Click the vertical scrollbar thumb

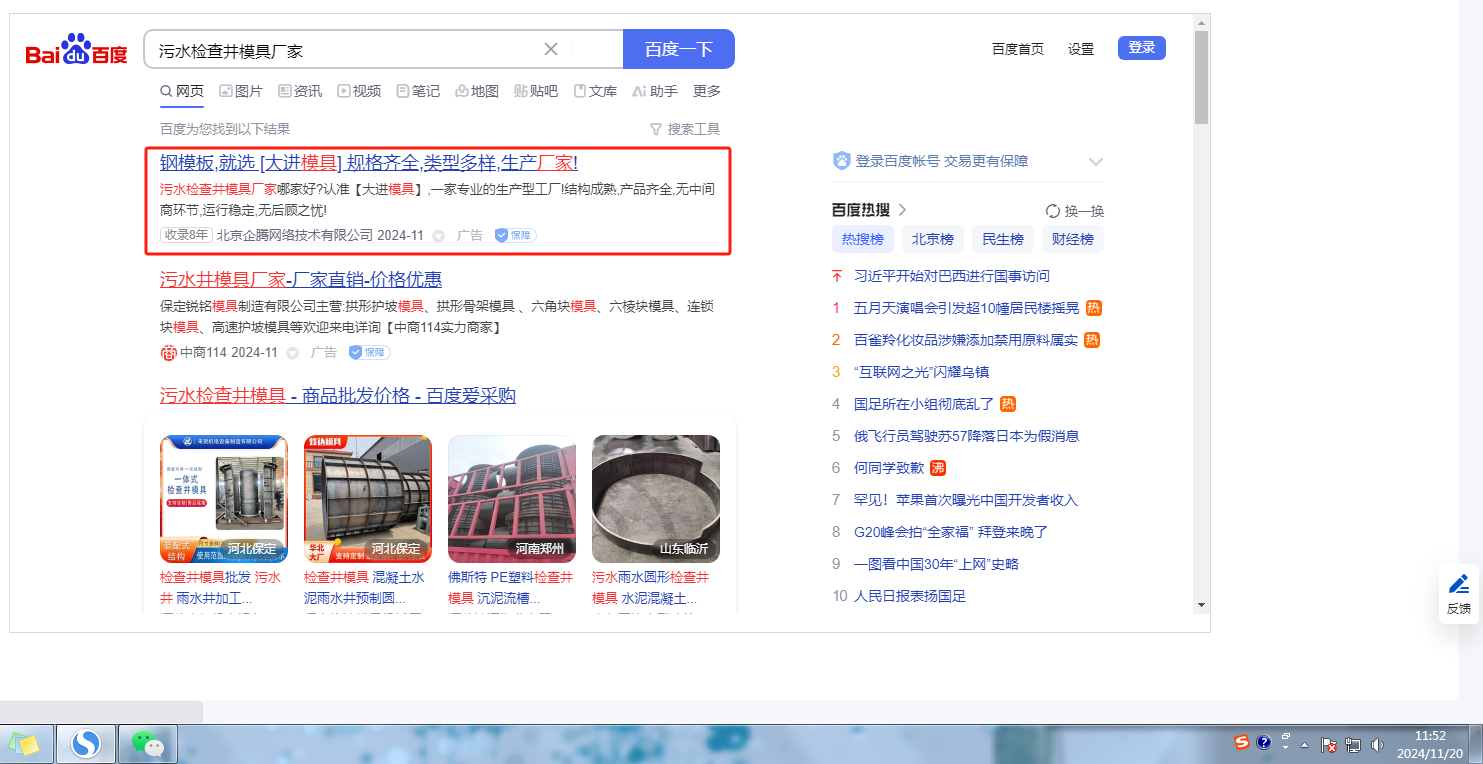click(x=1201, y=77)
